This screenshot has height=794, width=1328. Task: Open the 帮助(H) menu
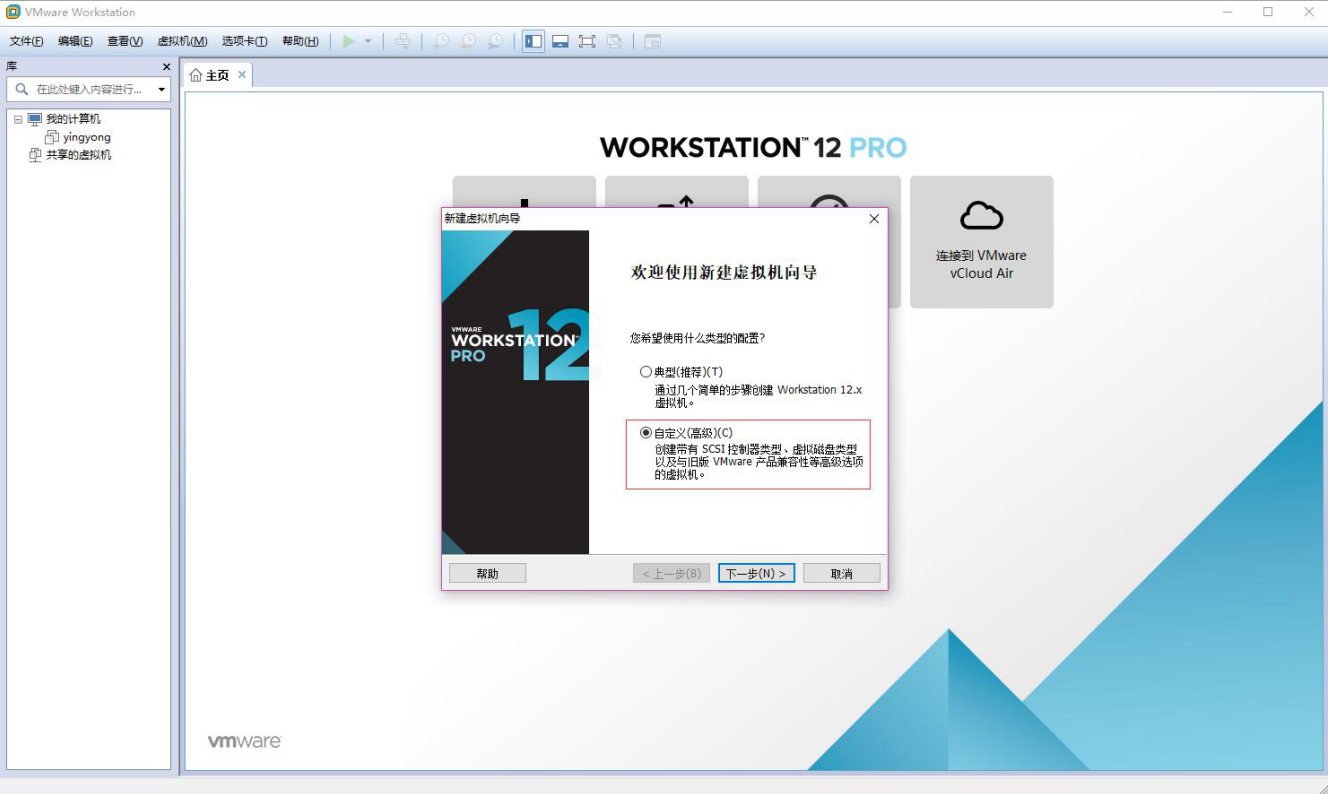point(300,41)
